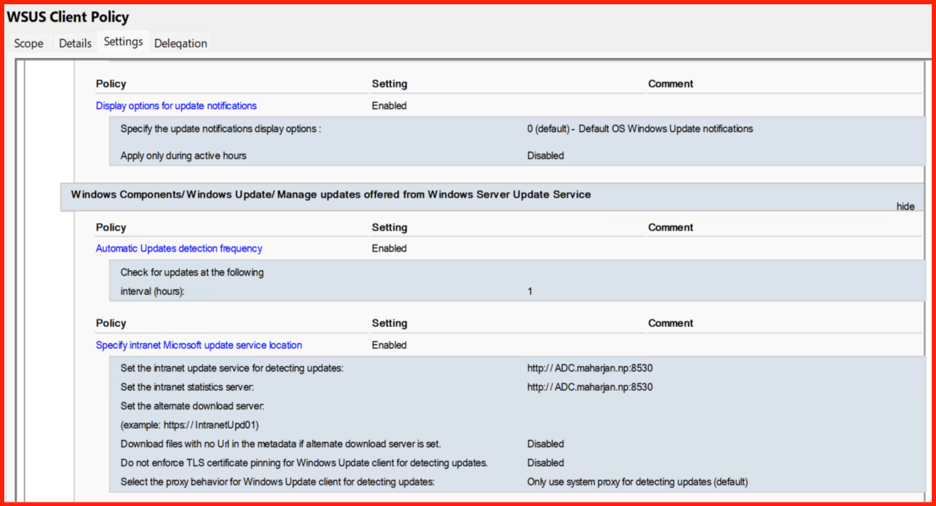Collapse section using the hide link
Screen dimensions: 936x506
point(905,206)
